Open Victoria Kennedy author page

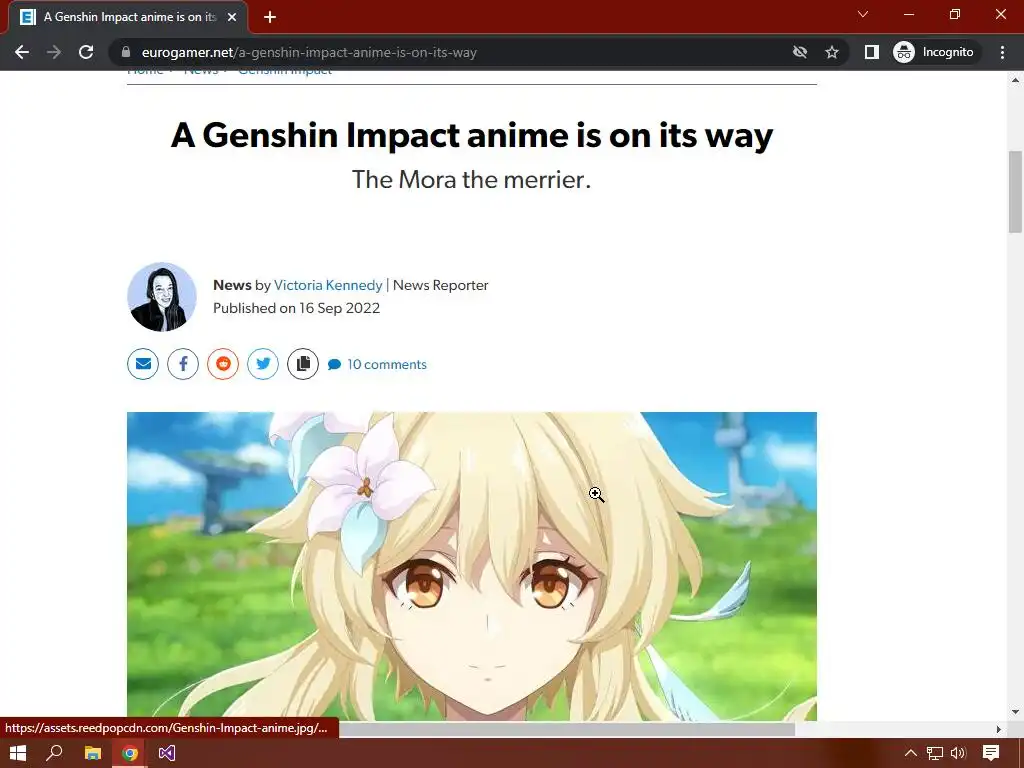point(328,285)
